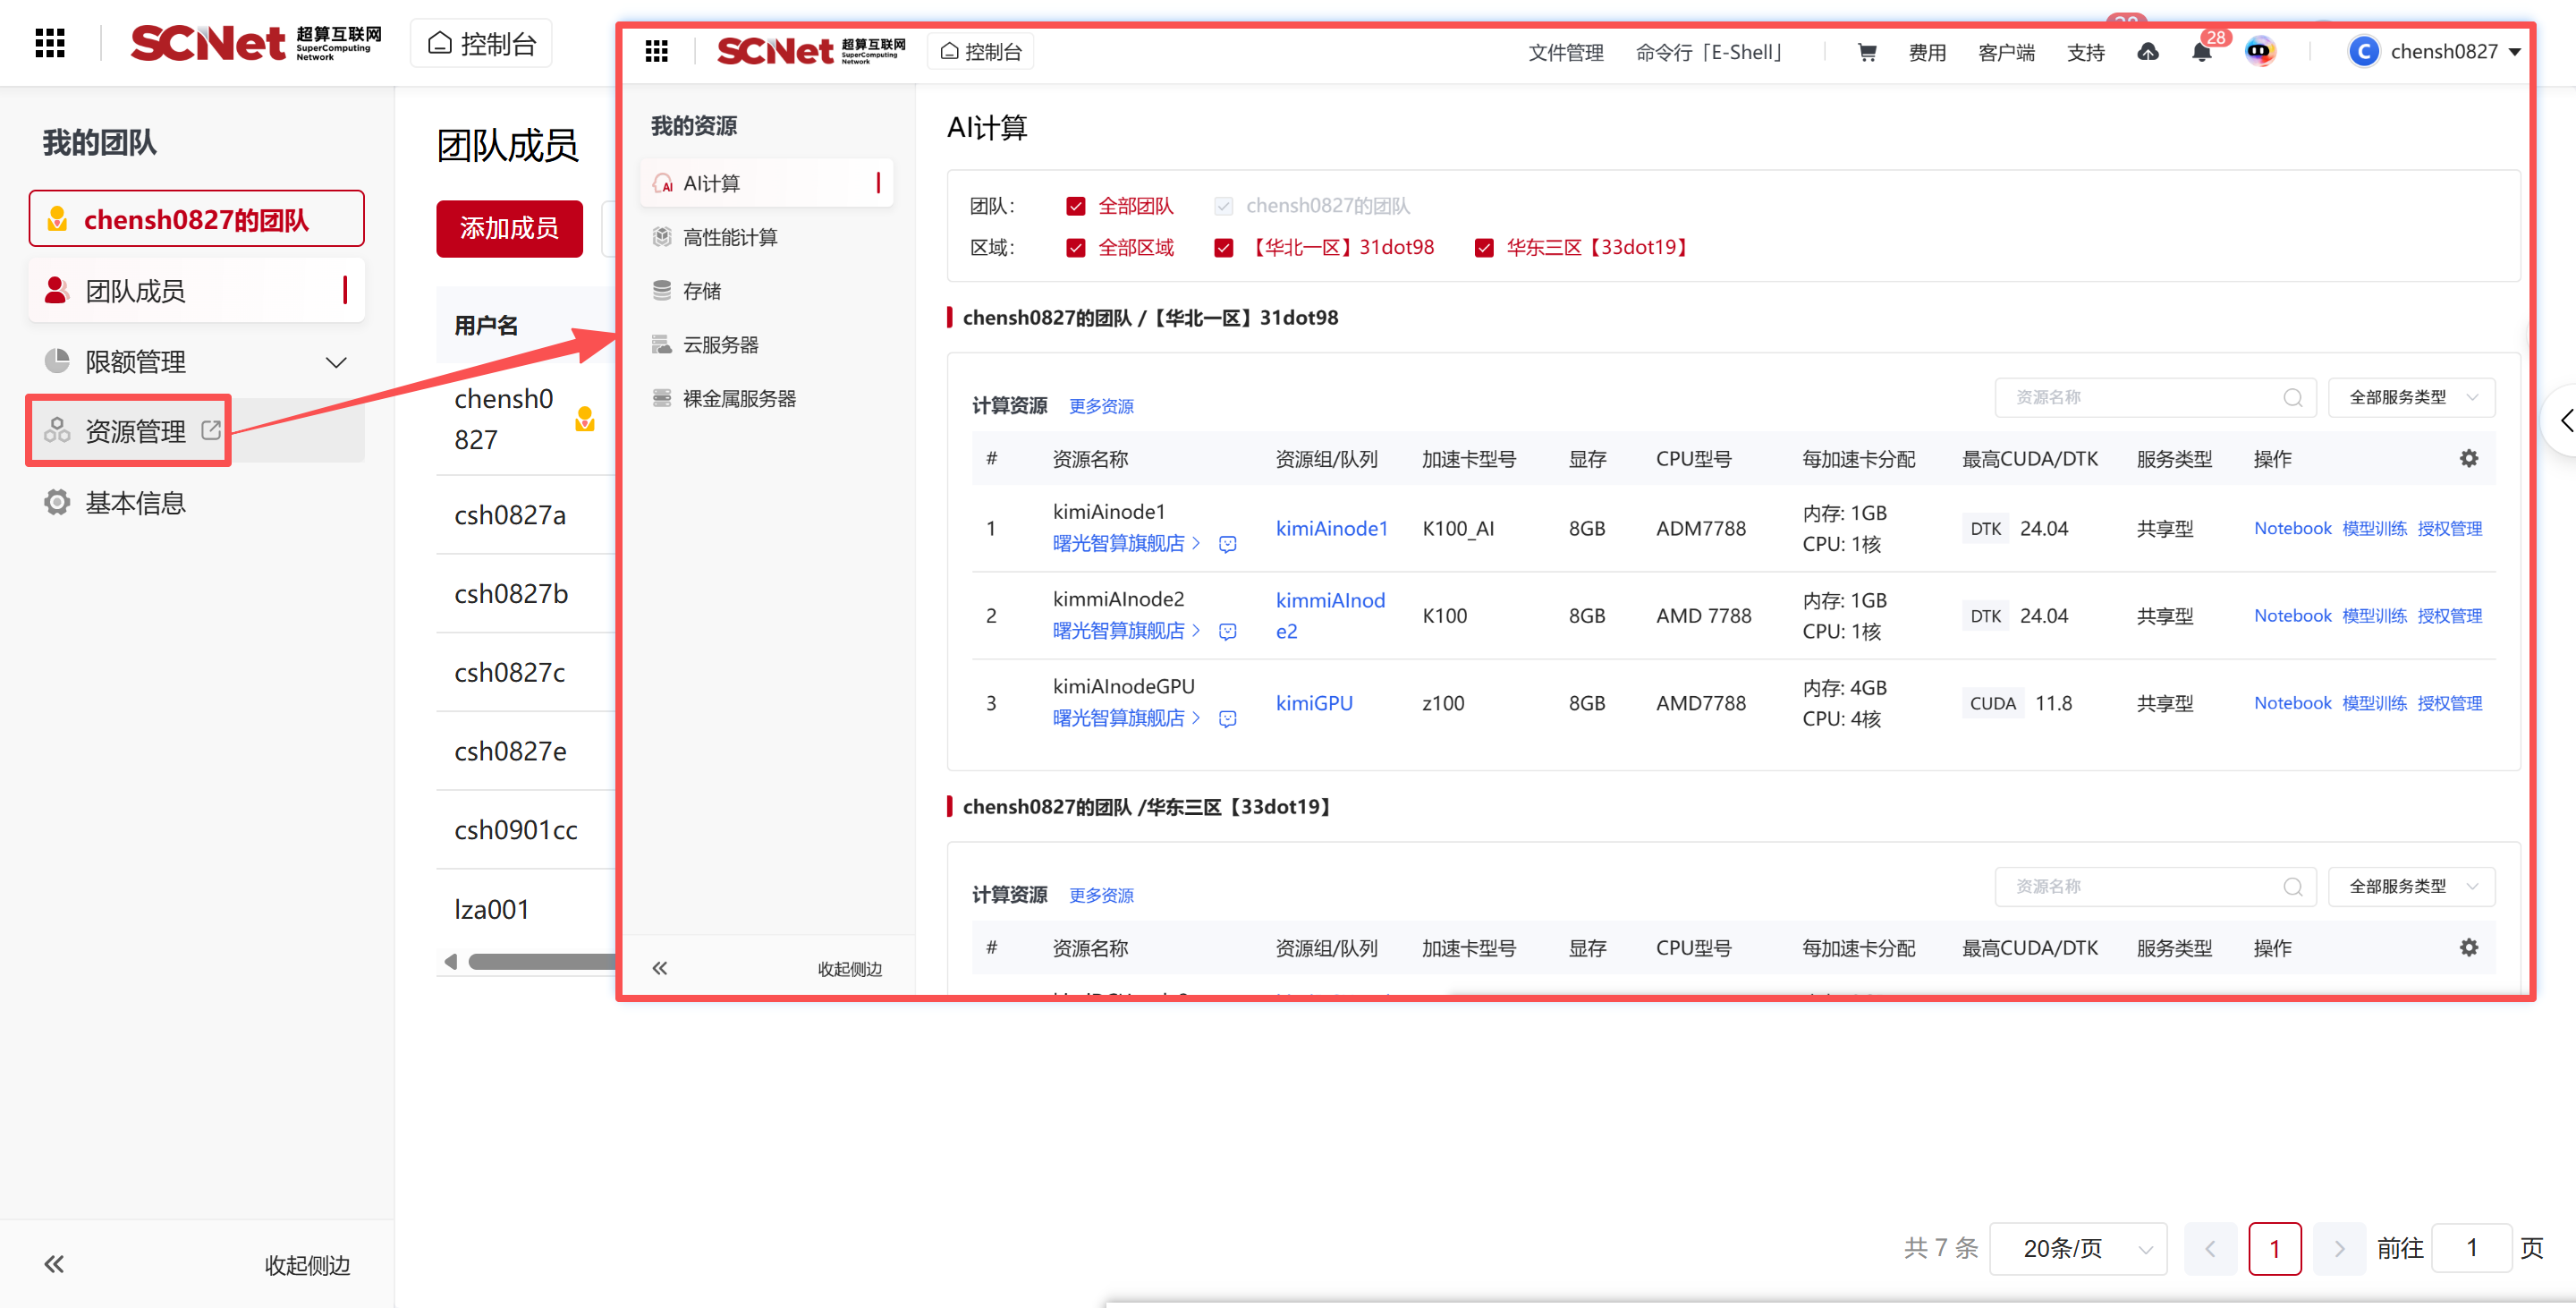Click the red 添加成员 button

pyautogui.click(x=509, y=228)
